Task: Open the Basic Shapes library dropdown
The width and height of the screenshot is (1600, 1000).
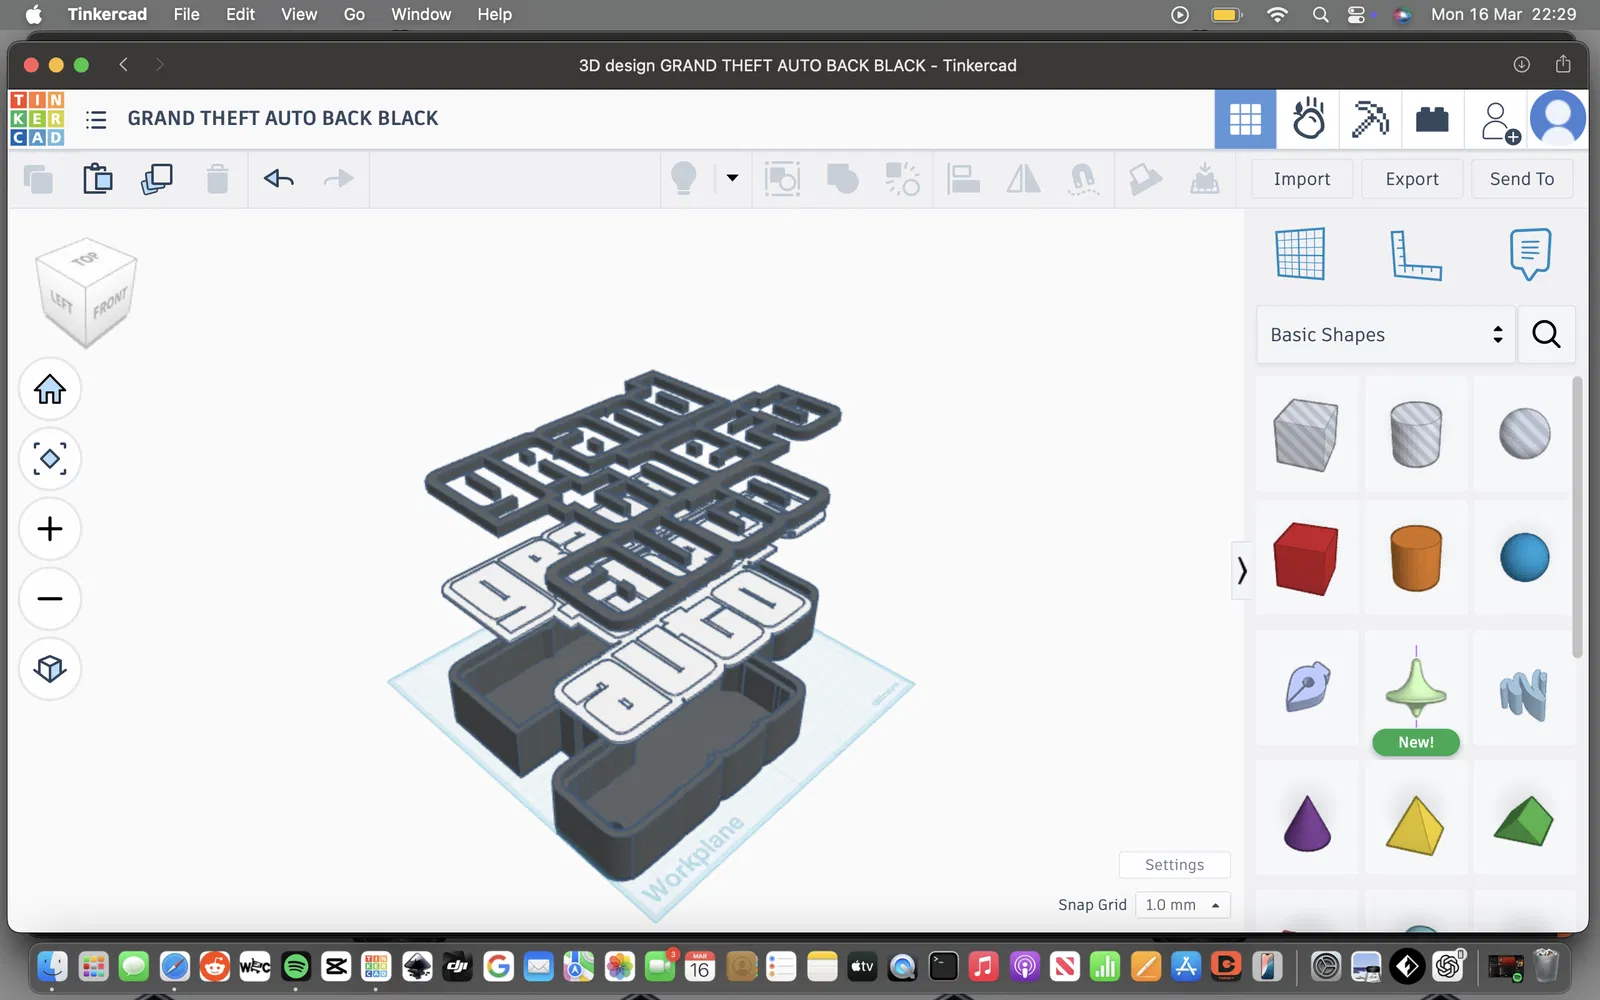Action: [x=1385, y=335]
